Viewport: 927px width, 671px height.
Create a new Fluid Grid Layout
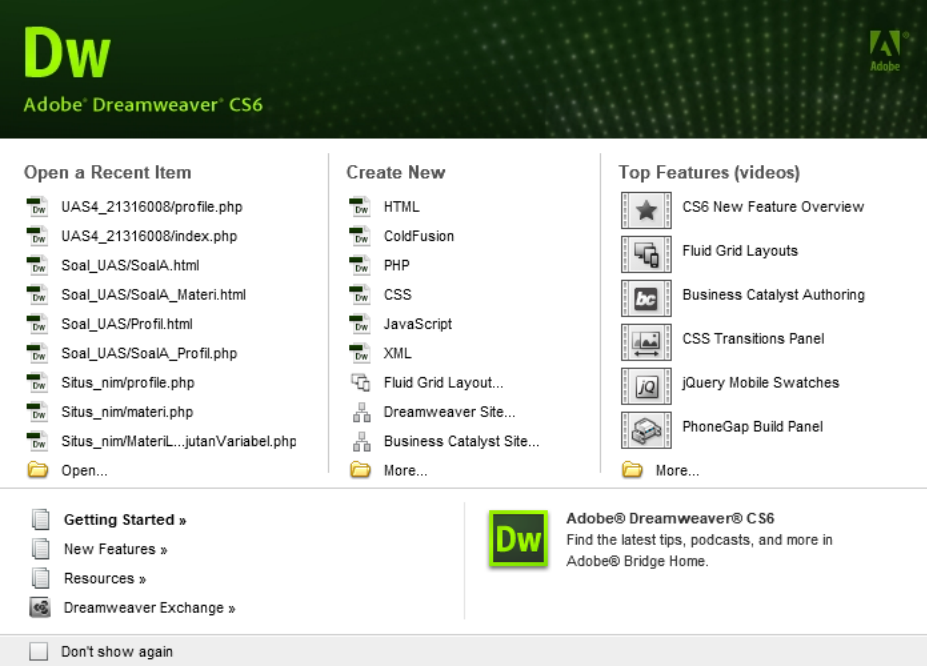click(x=443, y=382)
